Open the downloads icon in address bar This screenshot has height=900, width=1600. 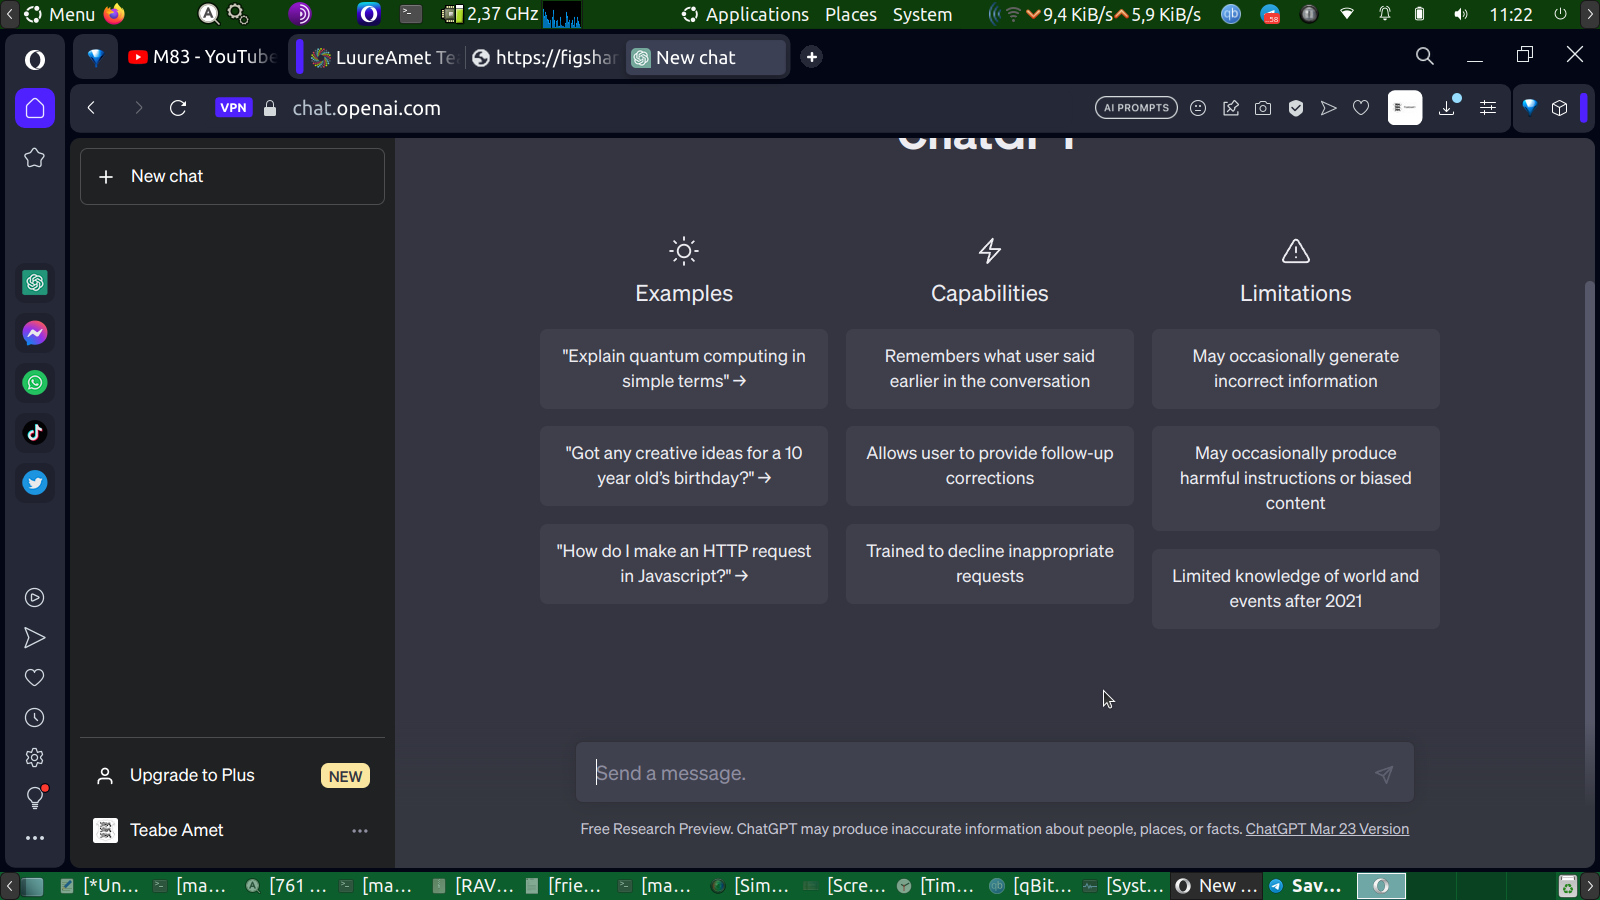pos(1447,107)
